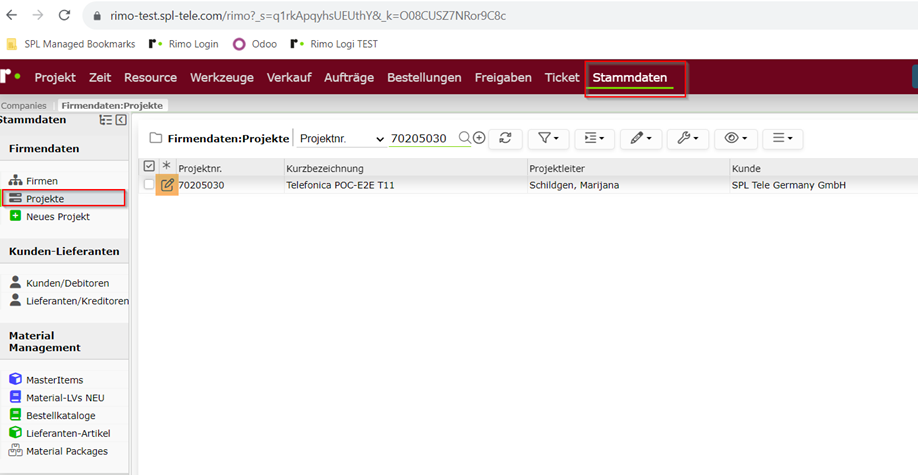This screenshot has height=475, width=918.
Task: Click the browser address bar URL
Action: coord(308,16)
